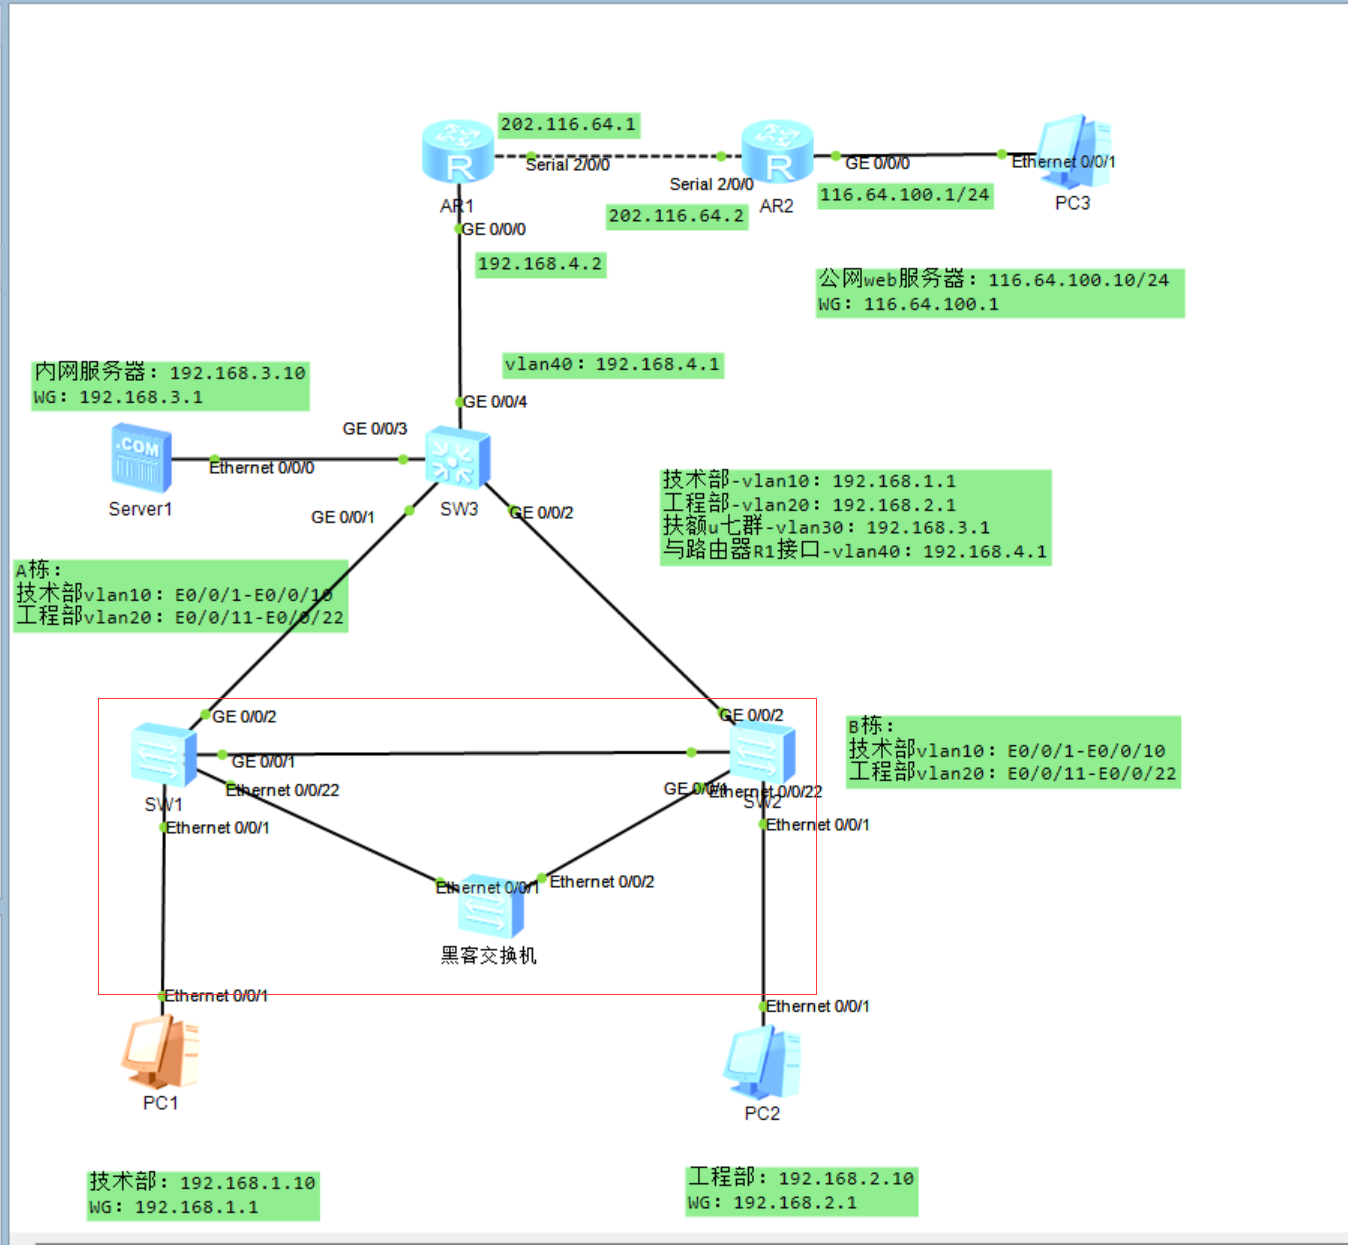Select the AR2 router icon
1348x1245 pixels.
[777, 152]
